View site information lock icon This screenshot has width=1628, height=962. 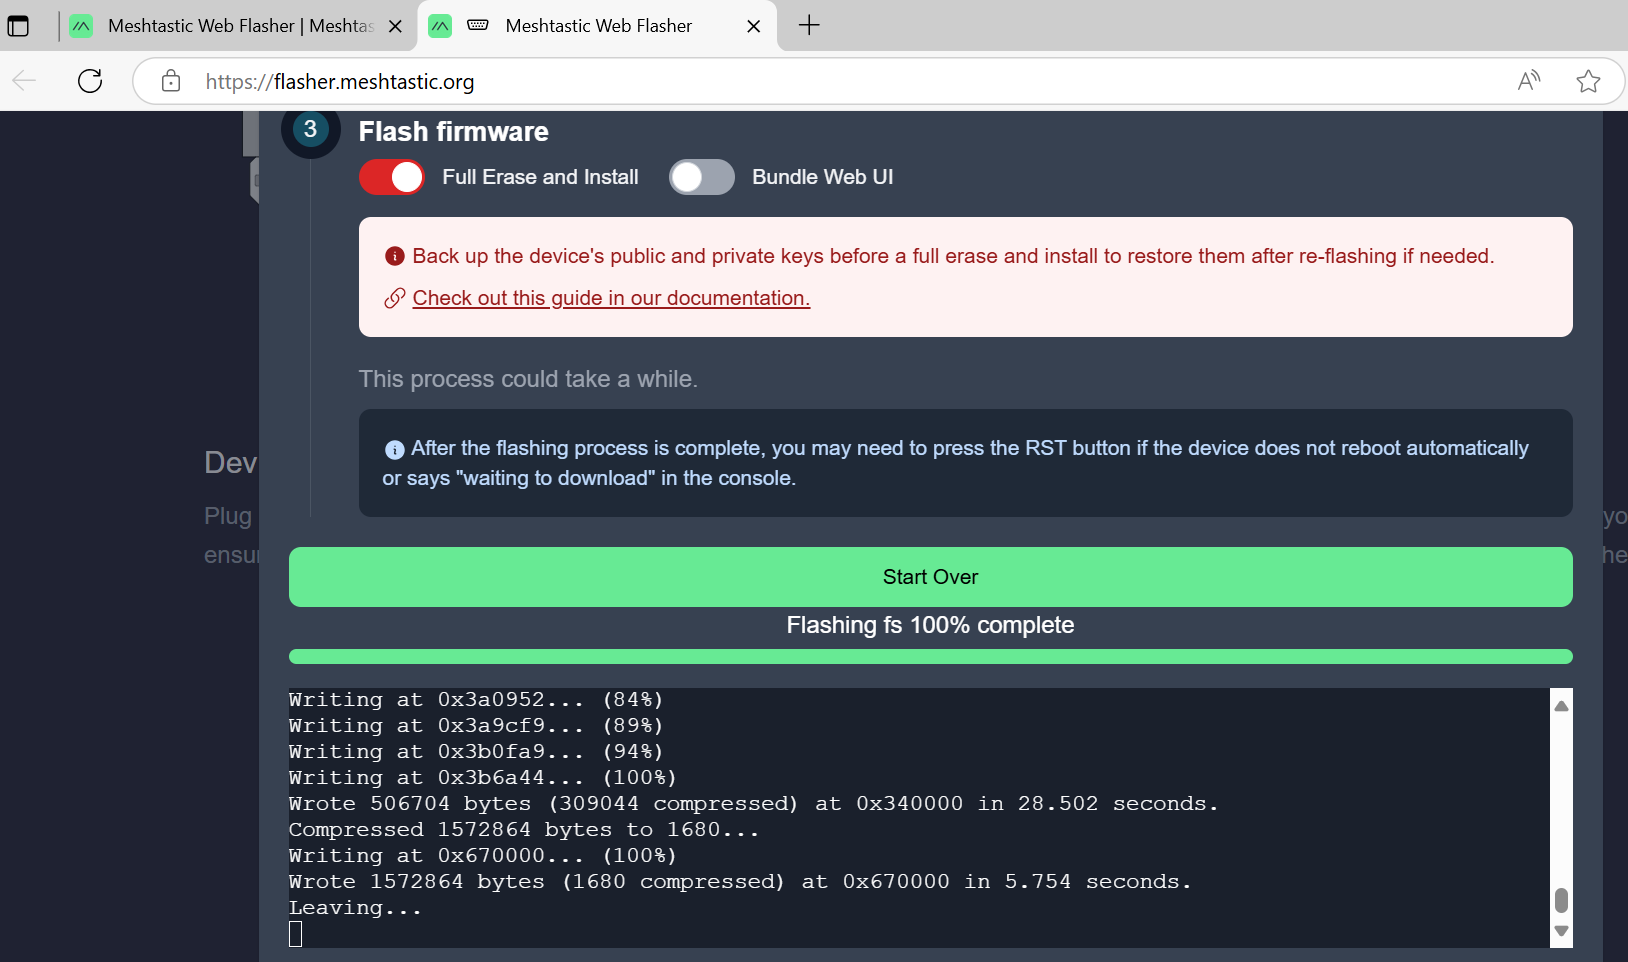pyautogui.click(x=171, y=81)
